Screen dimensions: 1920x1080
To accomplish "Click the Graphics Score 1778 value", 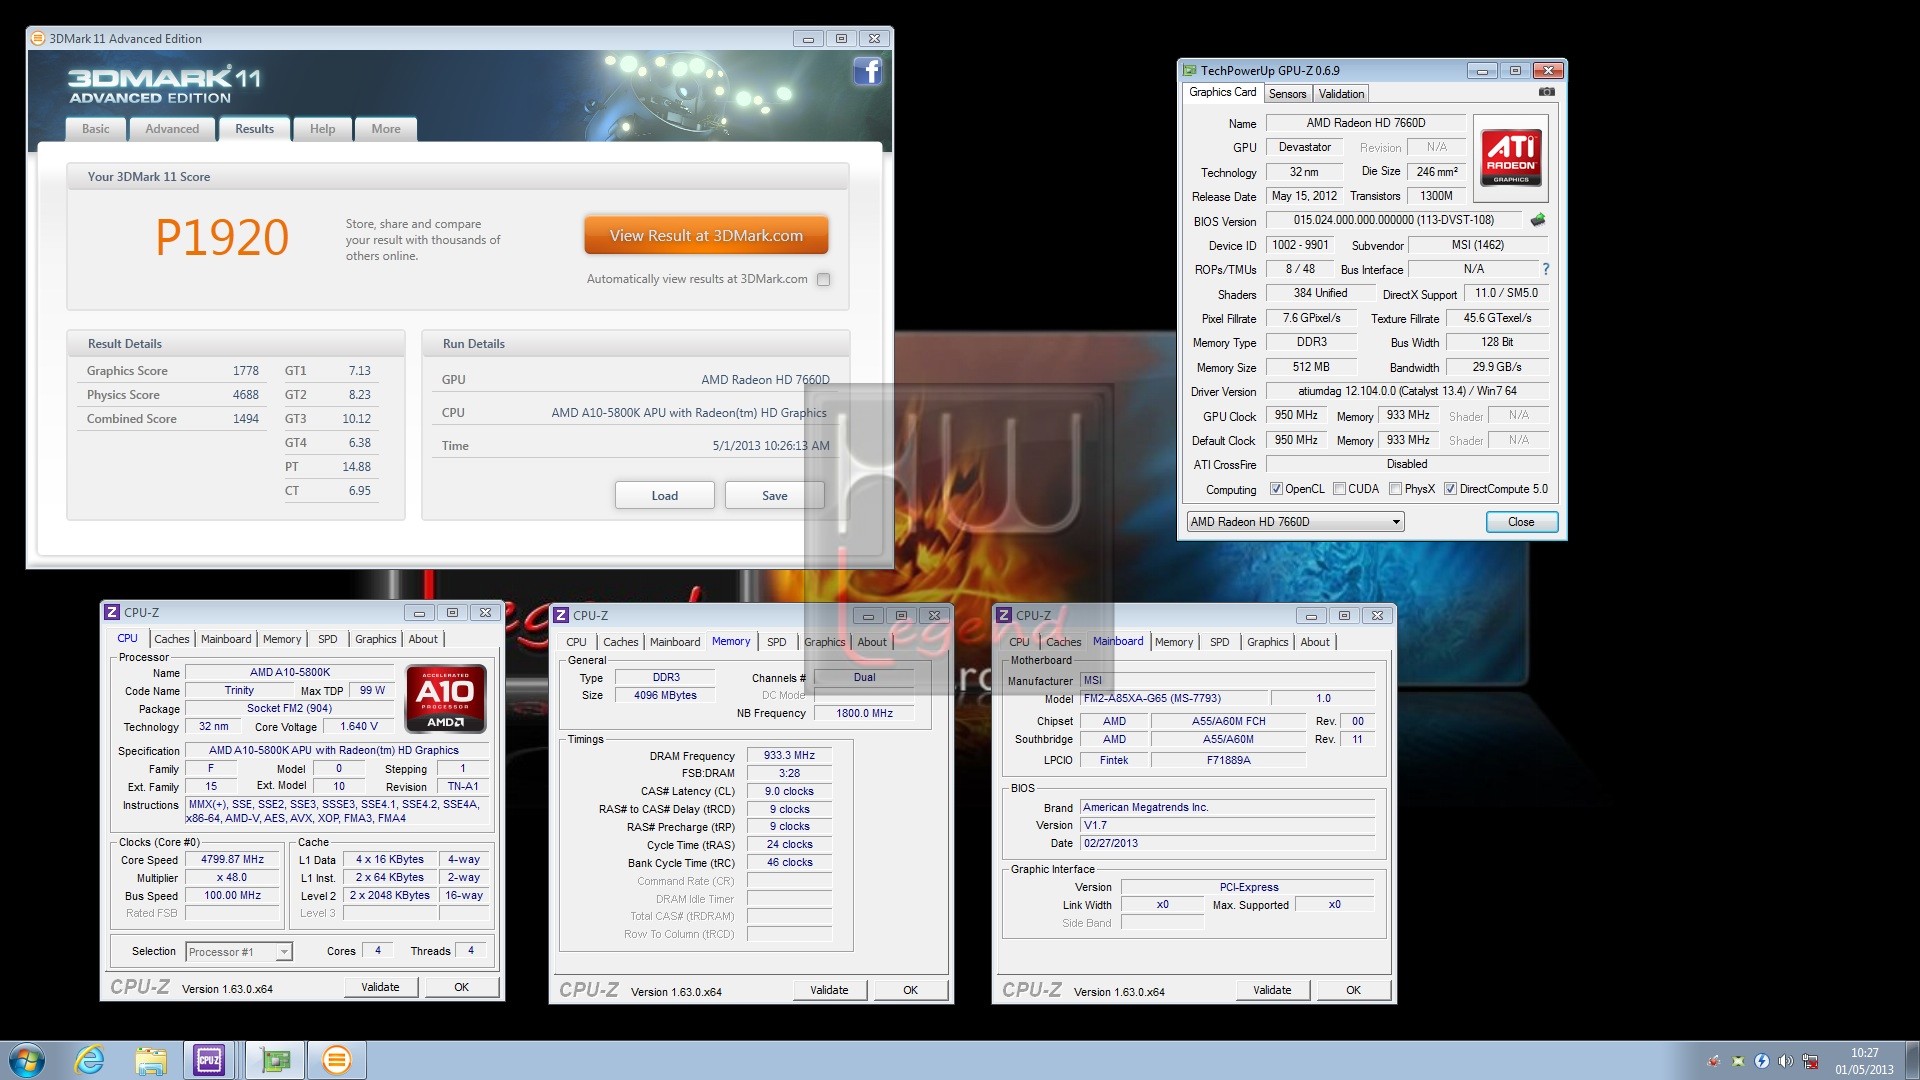I will coord(245,371).
